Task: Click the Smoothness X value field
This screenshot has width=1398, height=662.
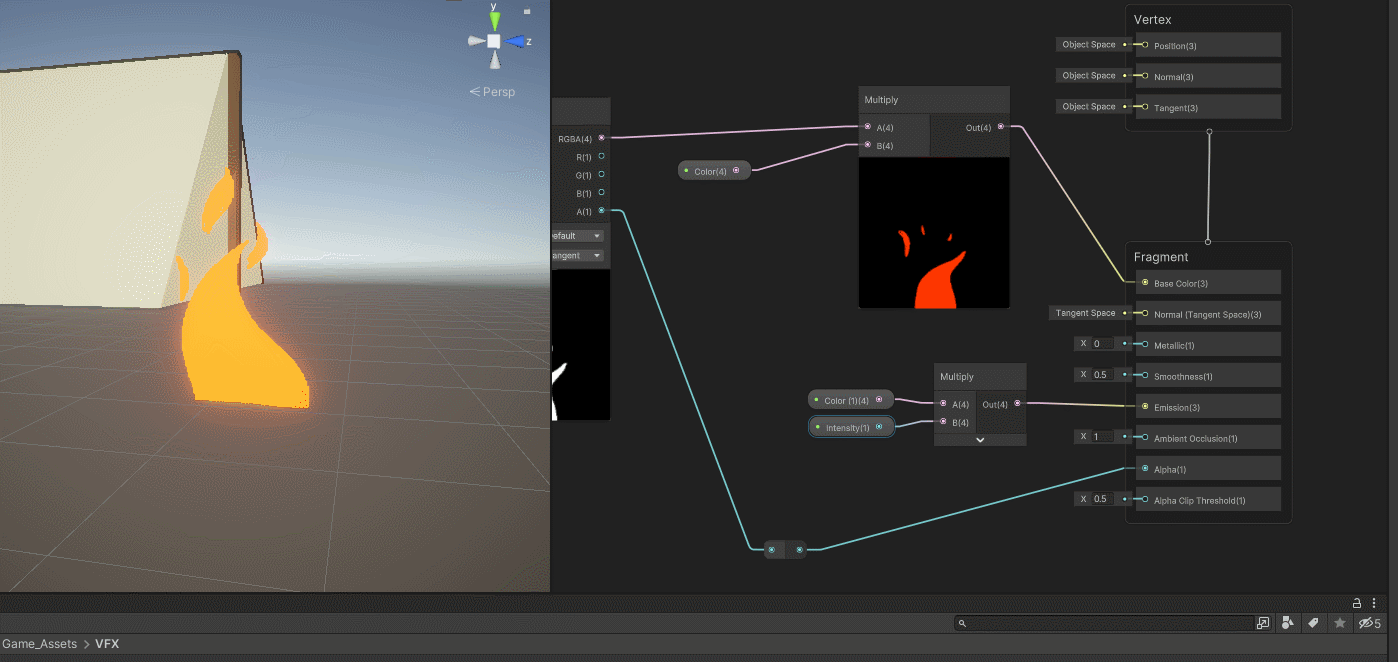Action: tap(1103, 374)
